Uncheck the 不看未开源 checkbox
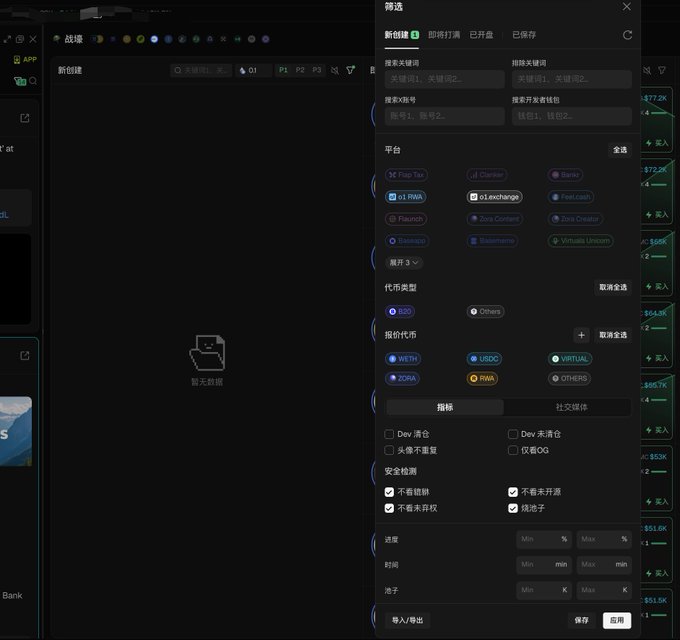The height and width of the screenshot is (640, 680). pyautogui.click(x=513, y=492)
